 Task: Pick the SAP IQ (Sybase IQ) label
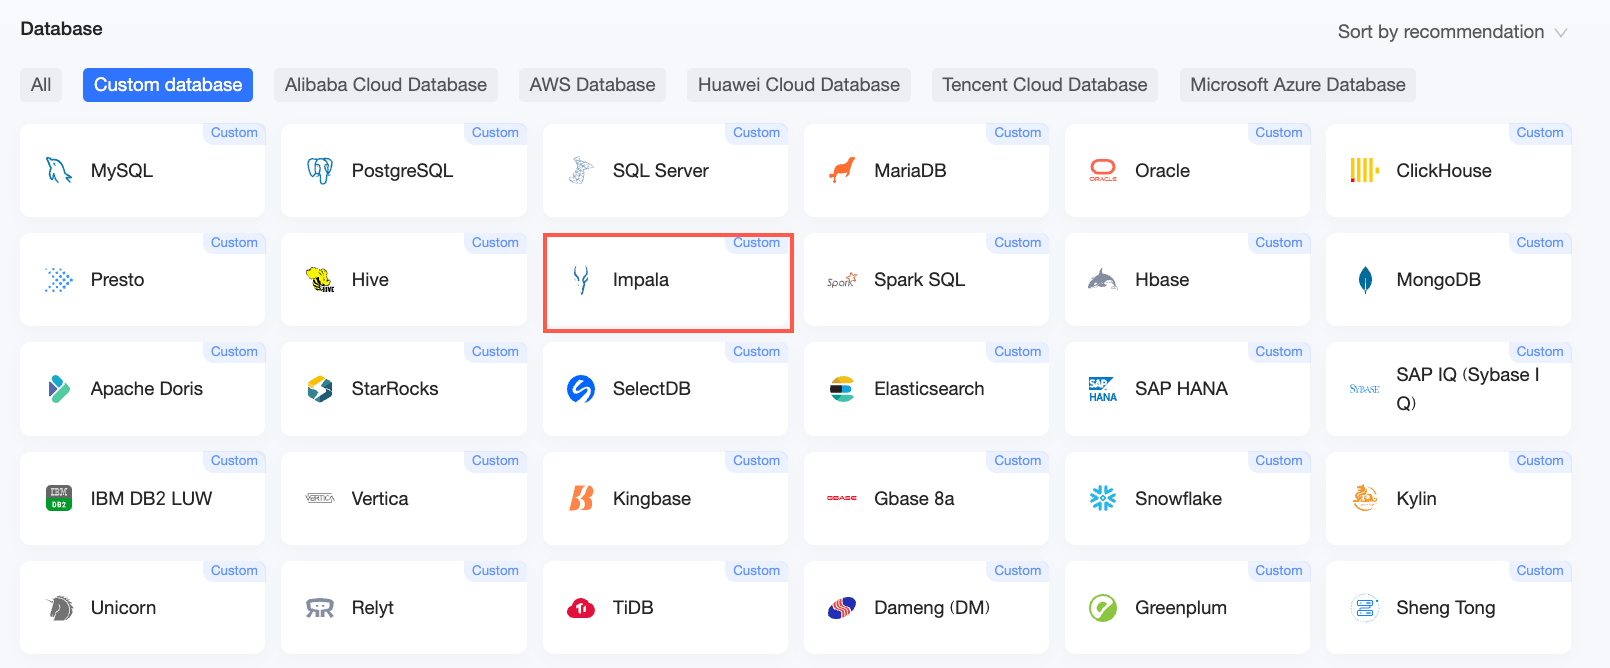(1468, 389)
